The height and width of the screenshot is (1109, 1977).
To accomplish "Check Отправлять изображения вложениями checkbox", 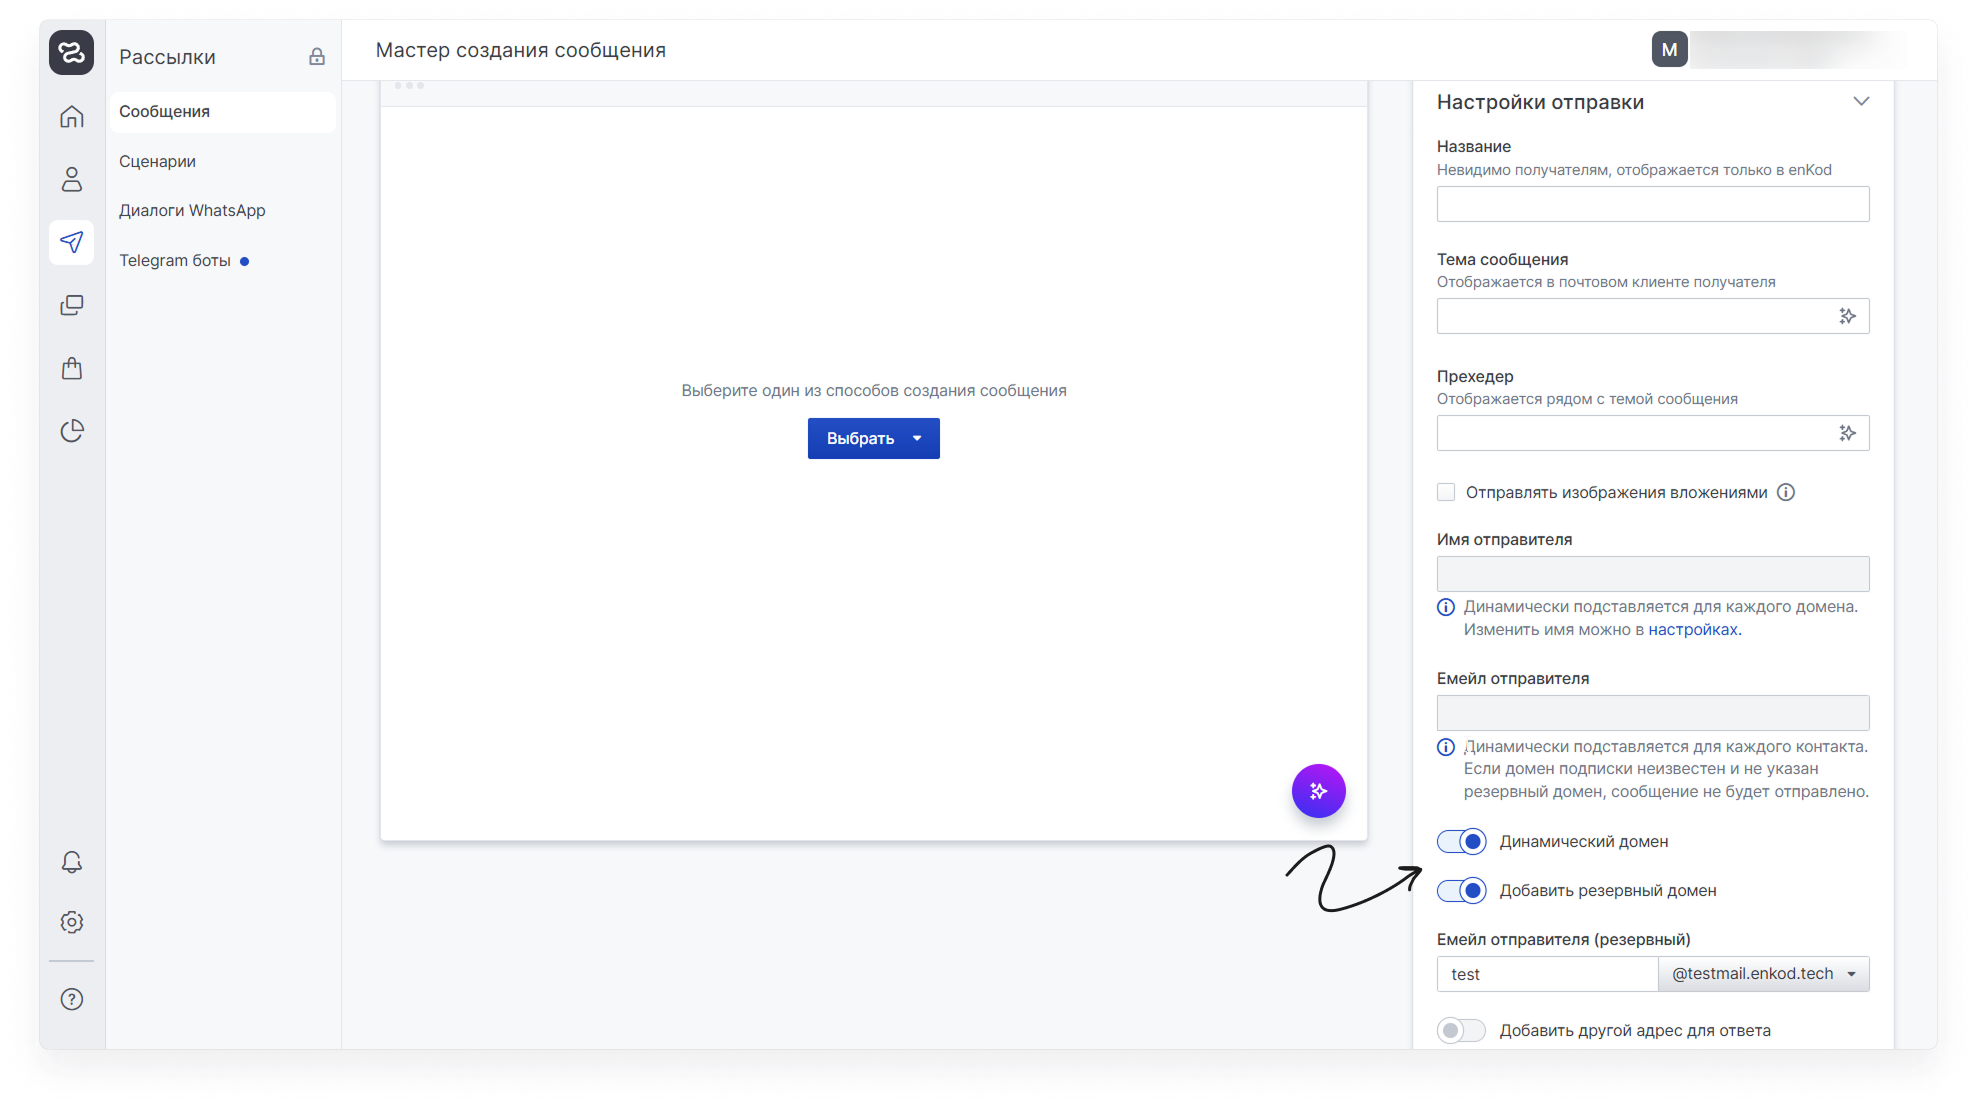I will click(1446, 492).
